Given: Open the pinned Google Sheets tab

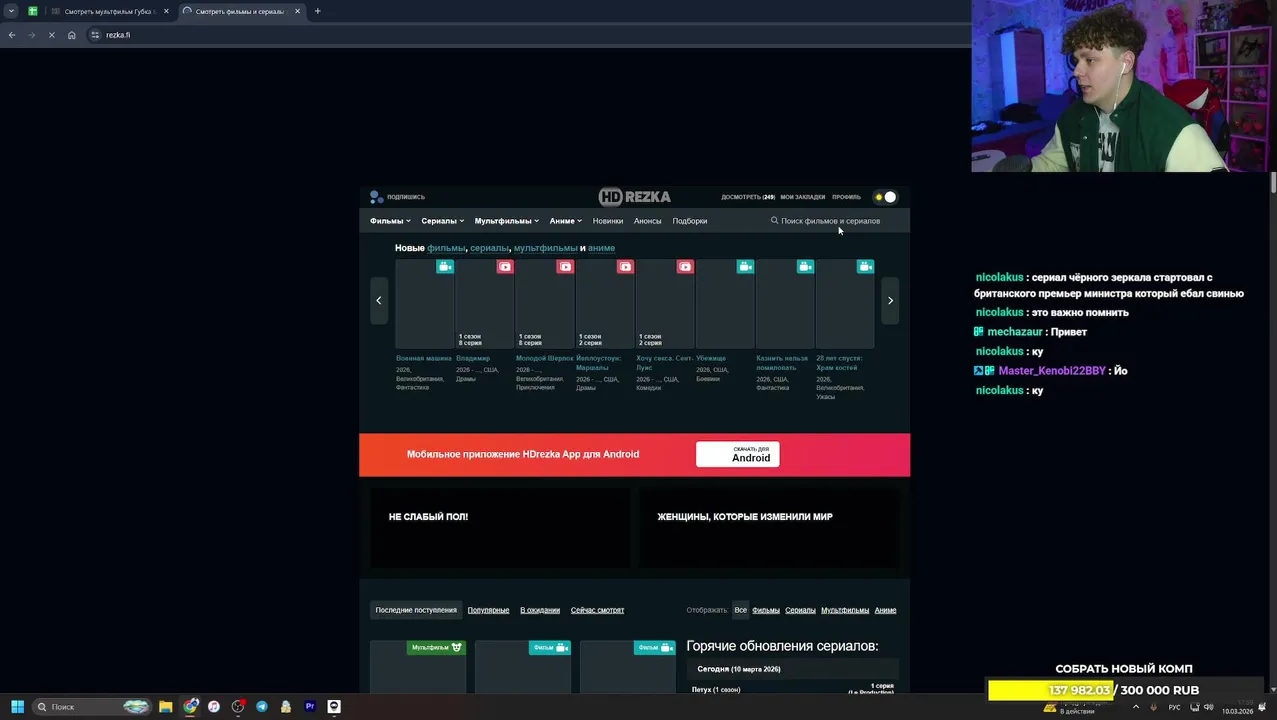Looking at the screenshot, I should 33,11.
